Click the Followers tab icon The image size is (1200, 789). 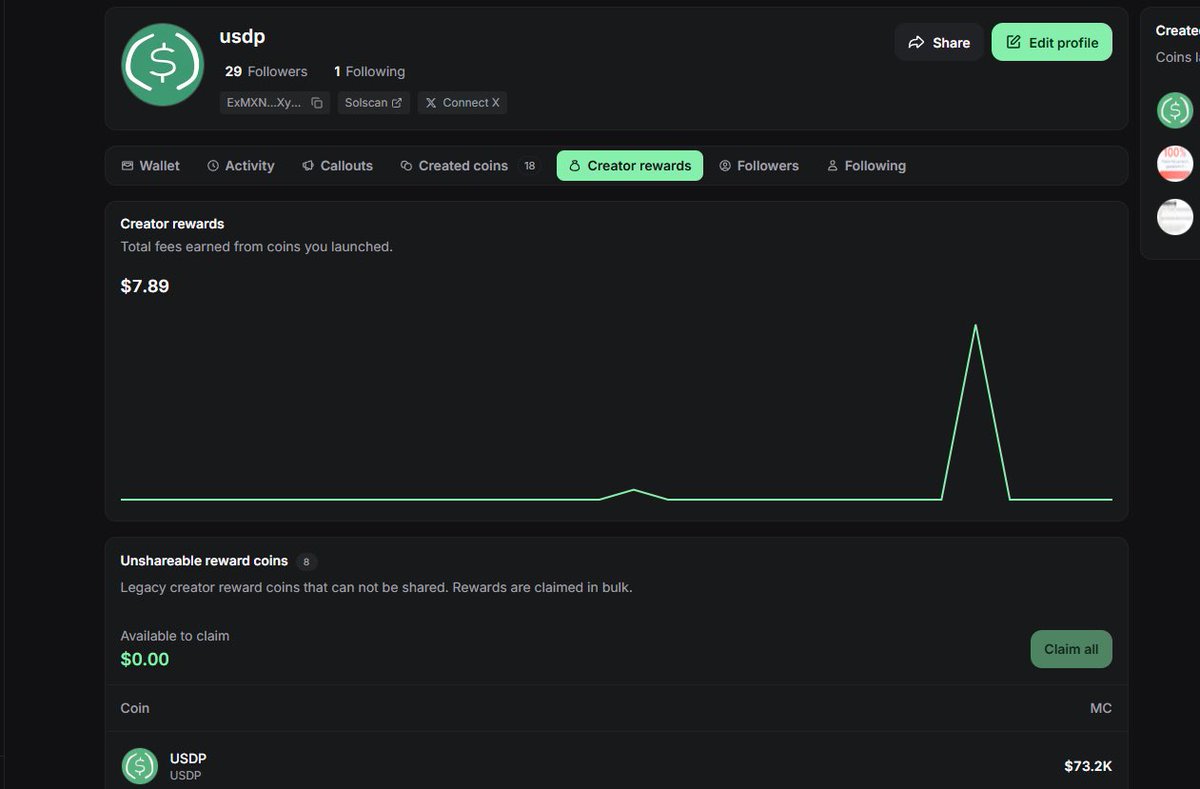(x=725, y=166)
